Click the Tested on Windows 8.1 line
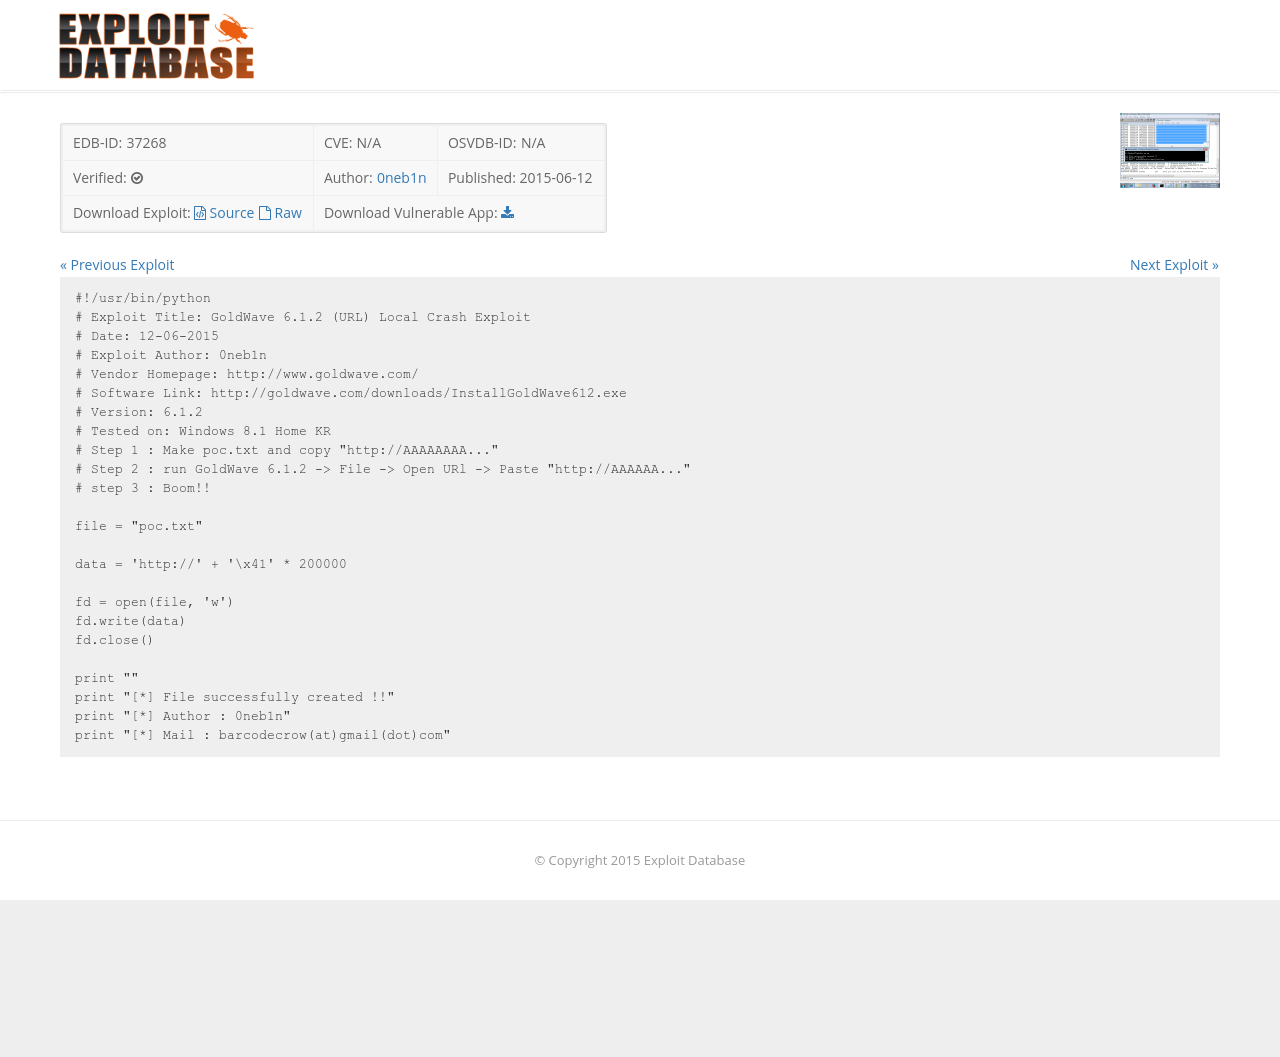Screen dimensions: 1280x1057 [203, 432]
